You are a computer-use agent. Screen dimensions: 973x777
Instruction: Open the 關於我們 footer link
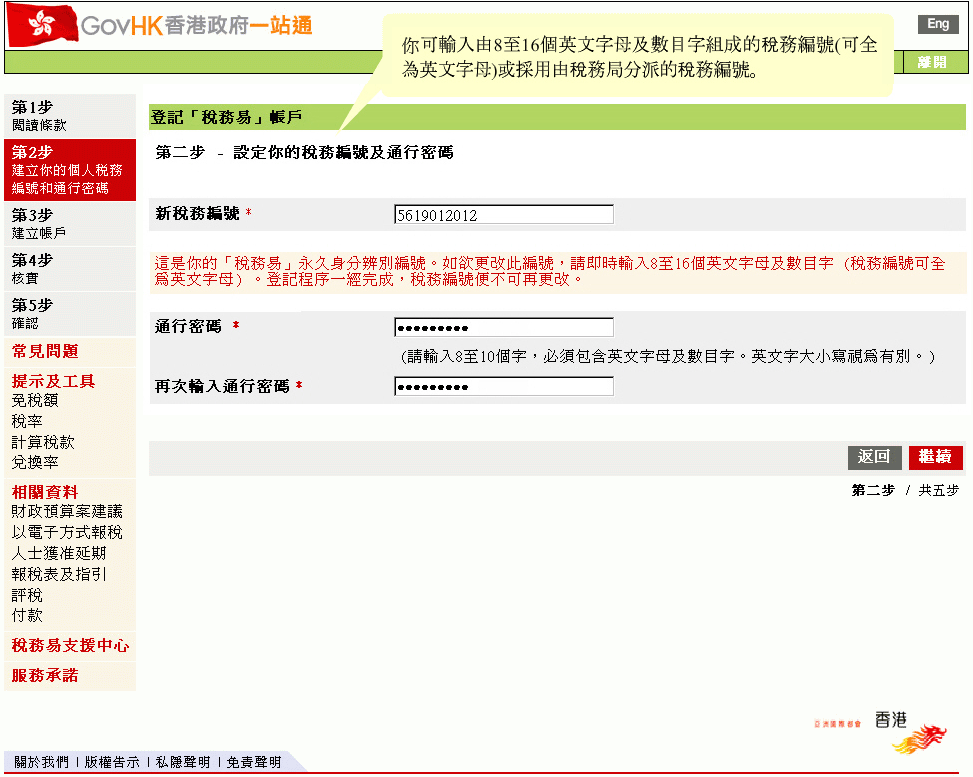[41, 762]
